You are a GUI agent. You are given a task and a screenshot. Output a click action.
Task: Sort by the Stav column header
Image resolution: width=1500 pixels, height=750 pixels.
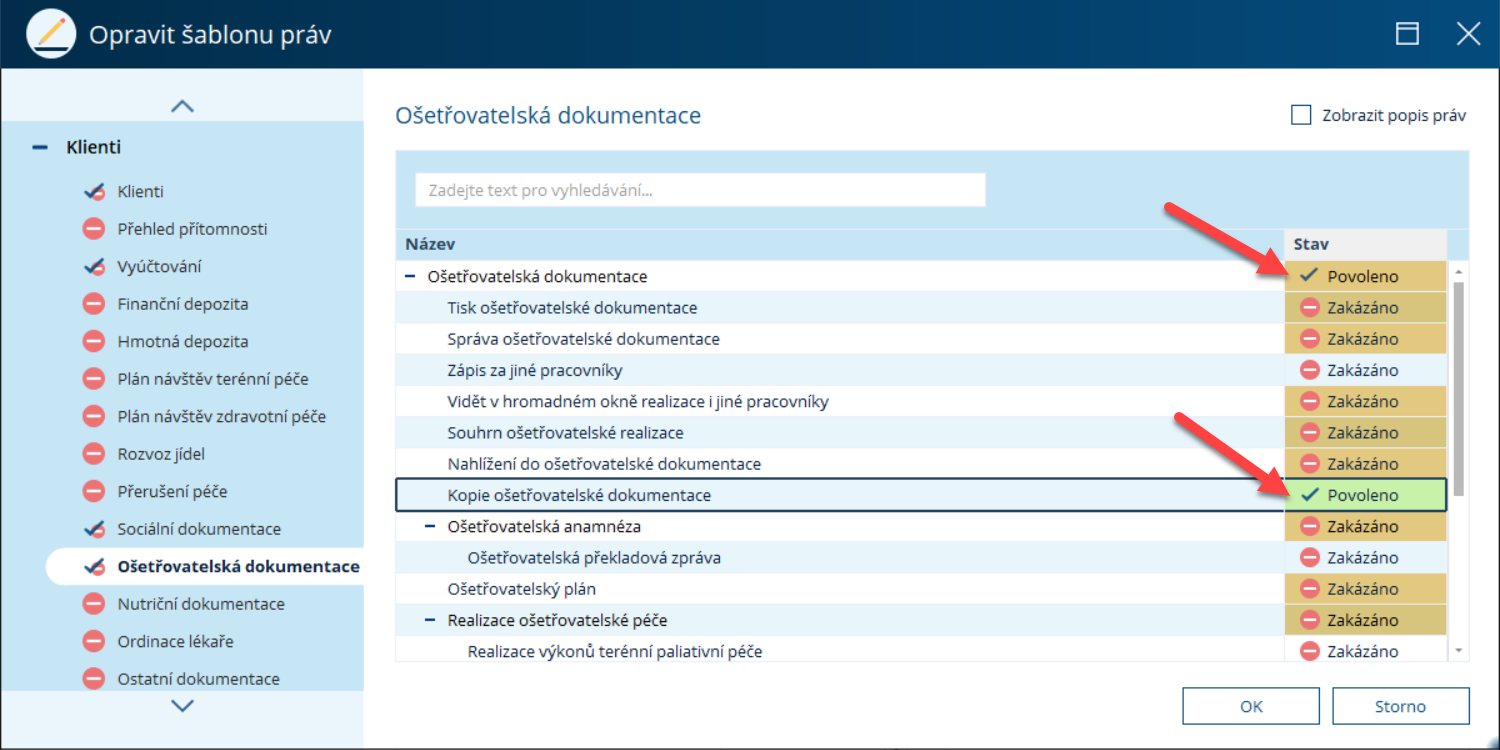coord(1365,244)
